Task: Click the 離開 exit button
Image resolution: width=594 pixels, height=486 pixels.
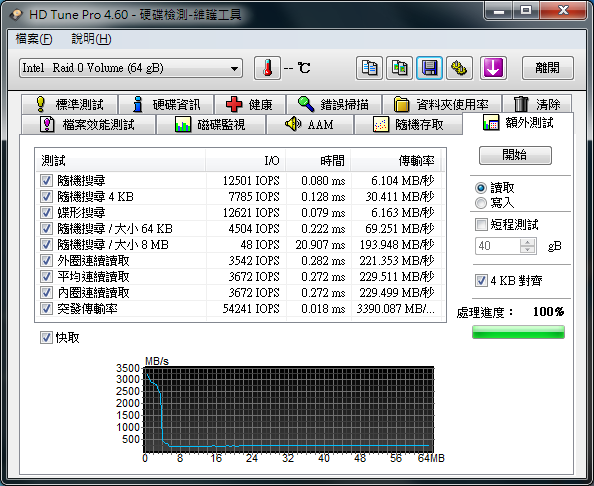Action: [547, 68]
